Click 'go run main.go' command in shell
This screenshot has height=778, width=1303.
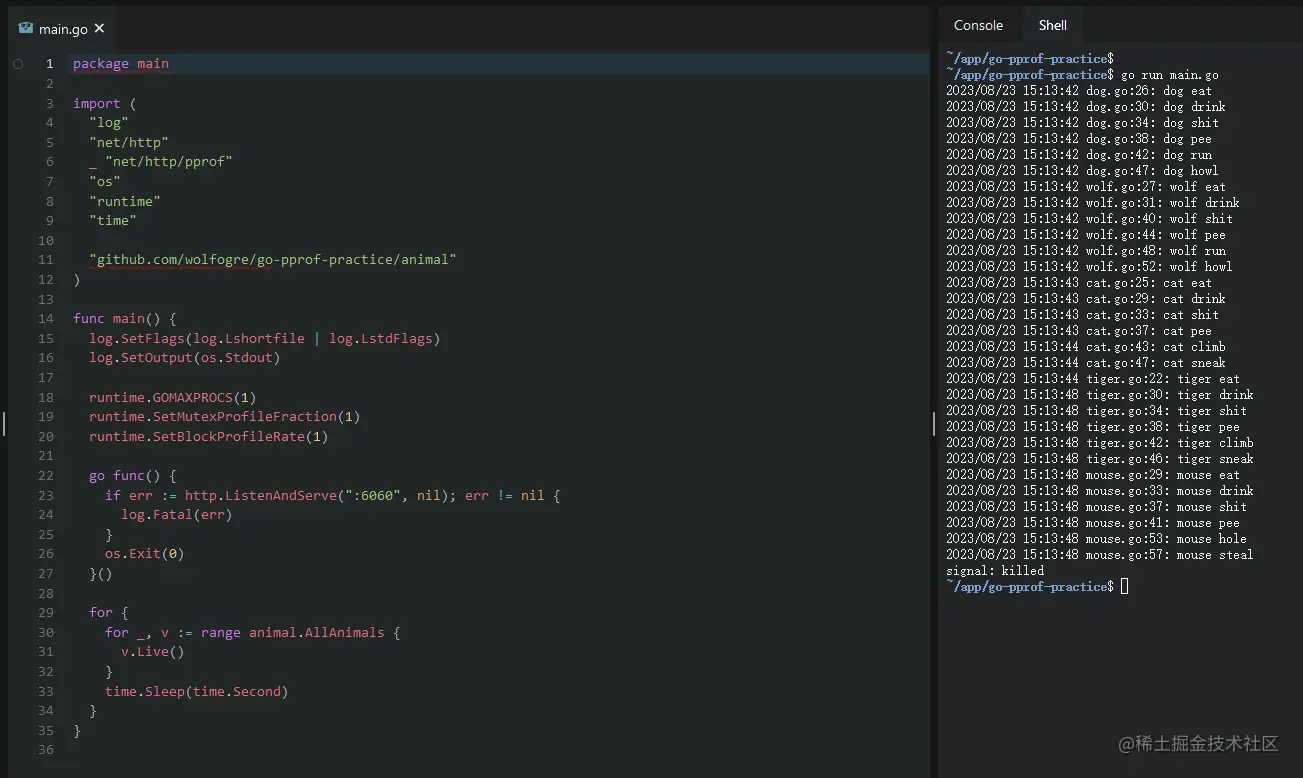(x=1169, y=75)
